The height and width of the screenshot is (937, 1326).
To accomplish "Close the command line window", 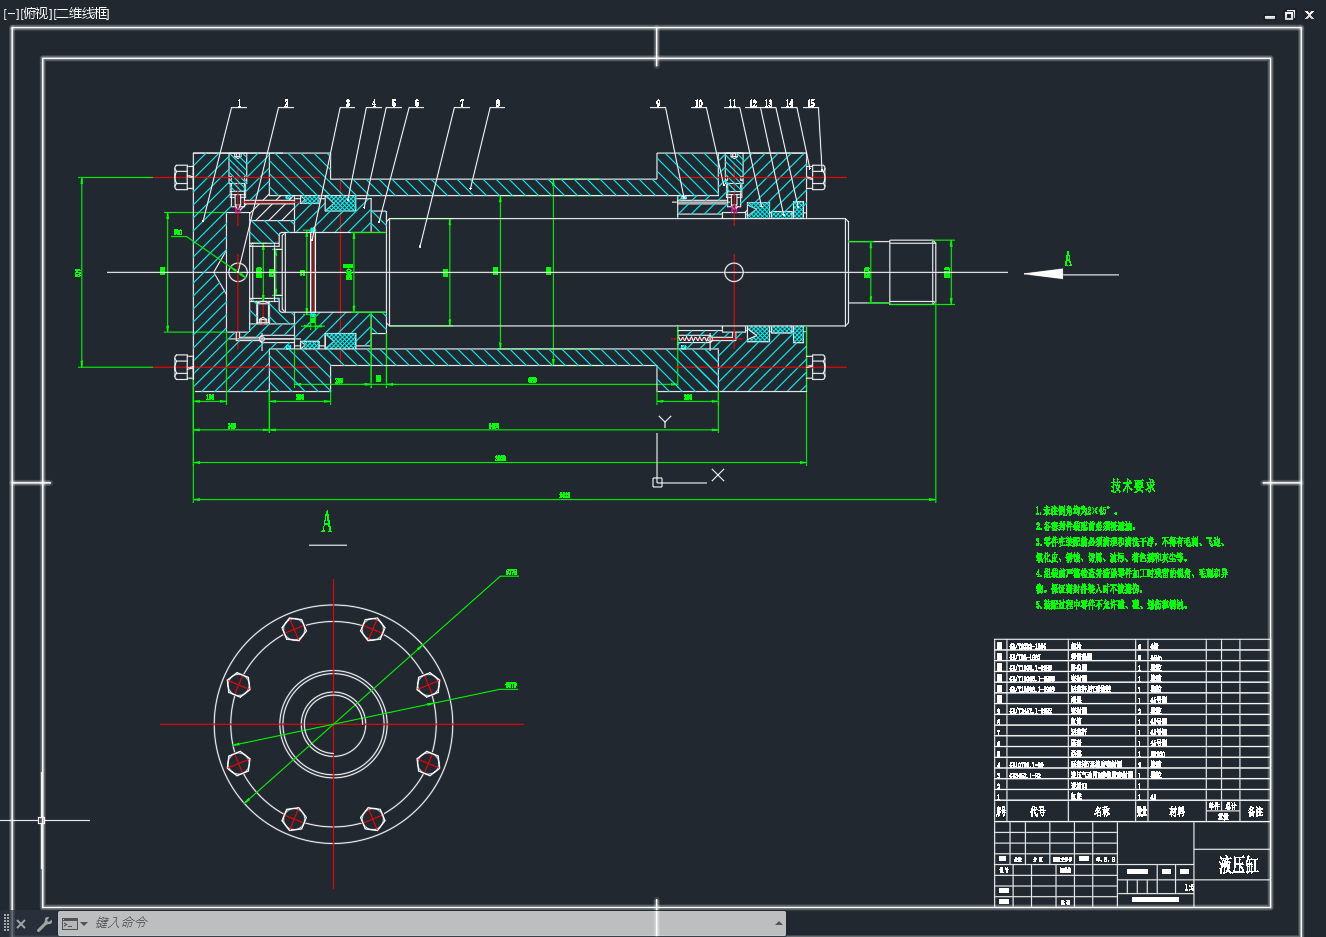I will (x=21, y=924).
